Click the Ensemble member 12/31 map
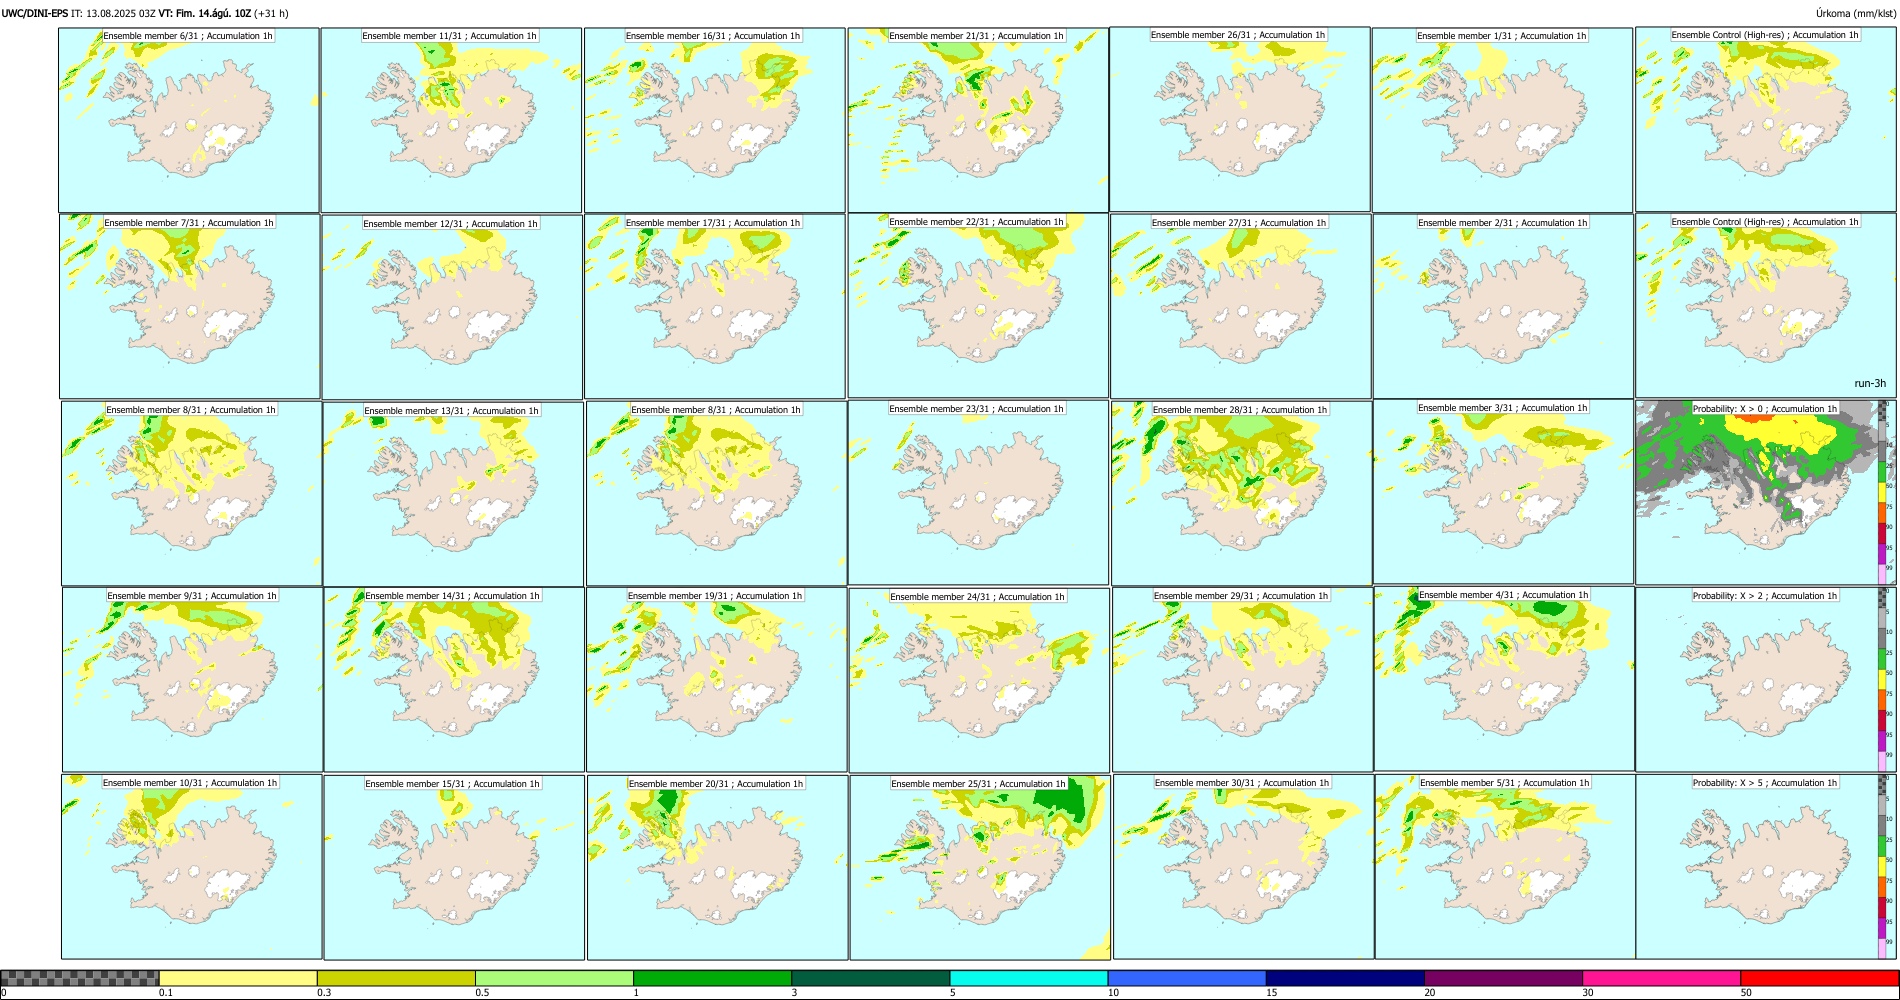Image resolution: width=1900 pixels, height=1000 pixels. pyautogui.click(x=452, y=307)
